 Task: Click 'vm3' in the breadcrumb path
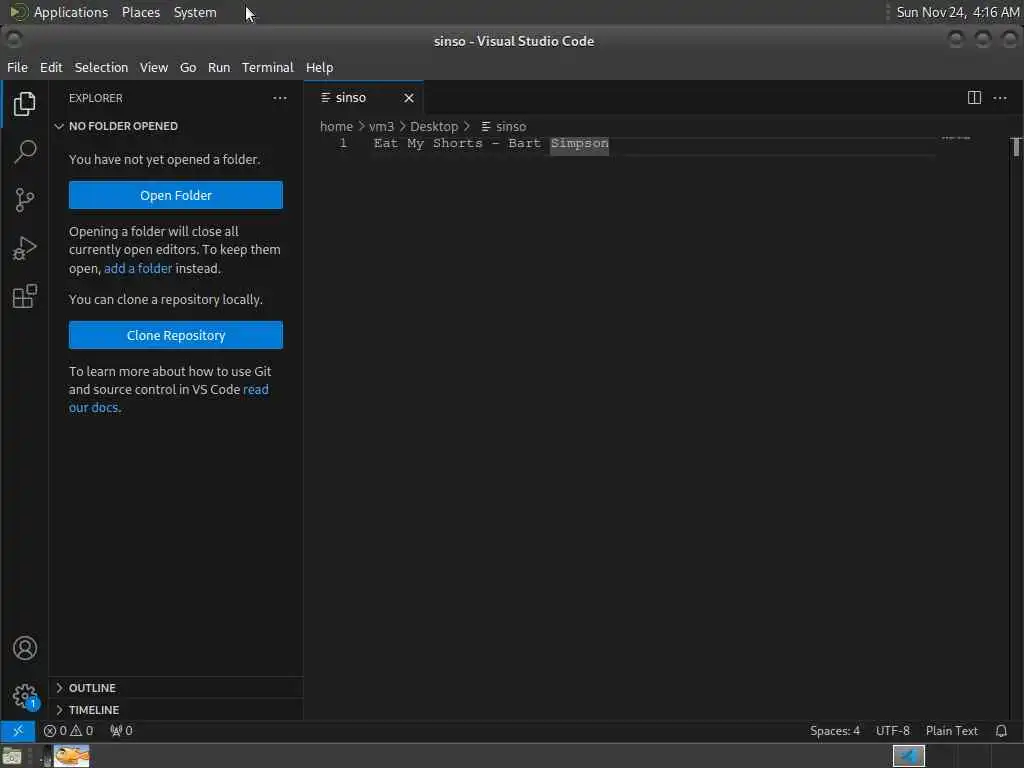coord(381,127)
